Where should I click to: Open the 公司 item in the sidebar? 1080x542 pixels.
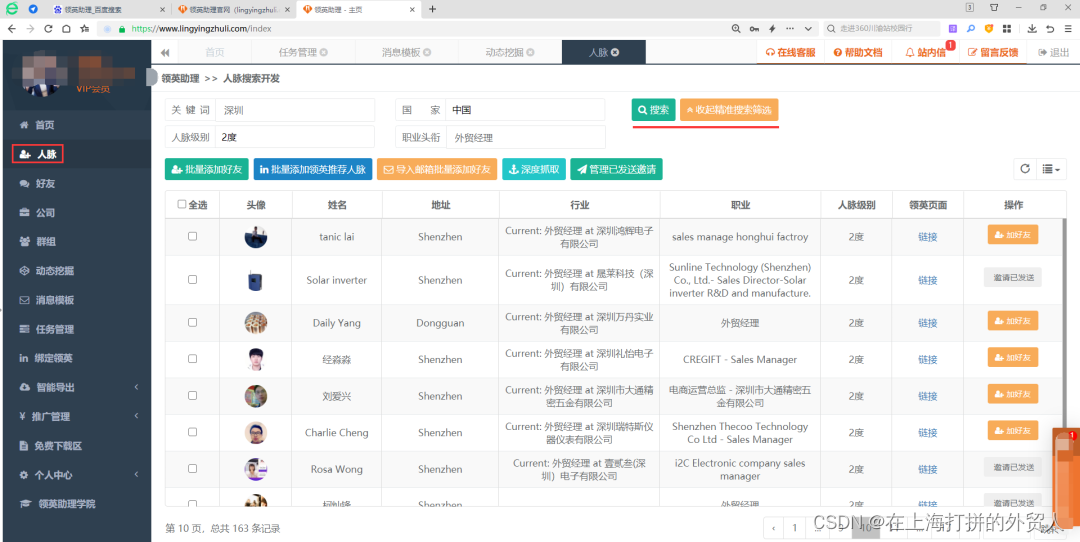76,213
